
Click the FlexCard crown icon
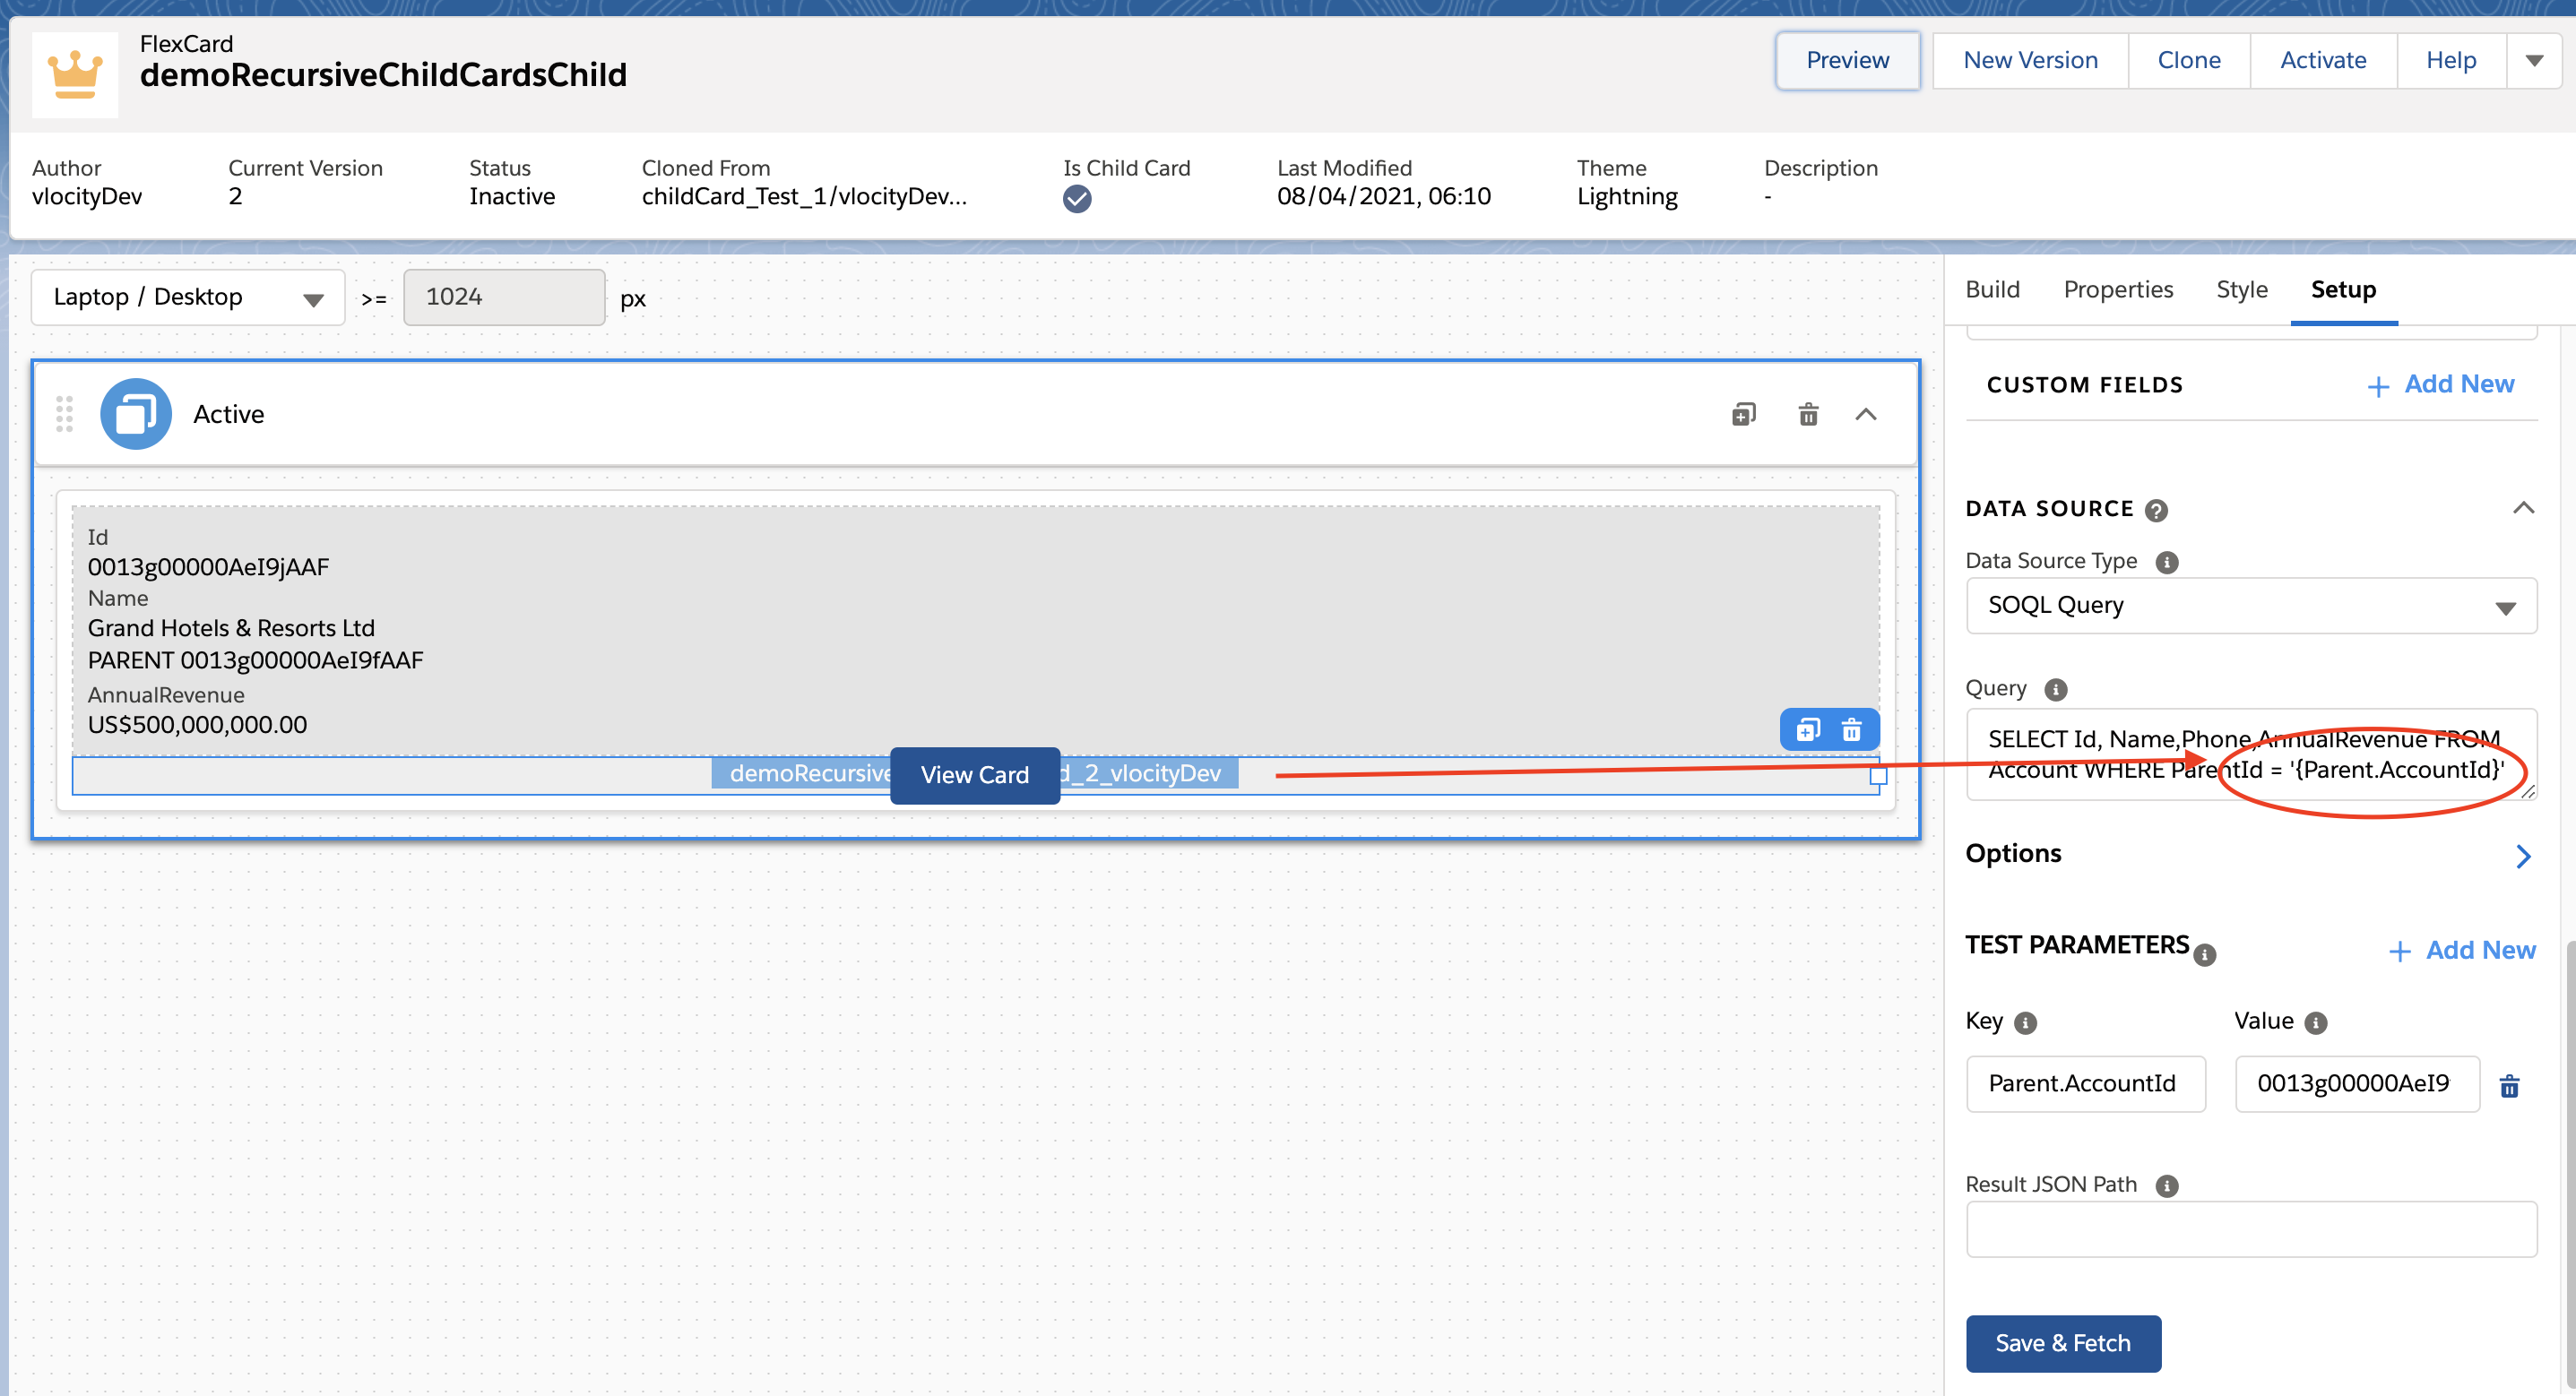point(75,74)
